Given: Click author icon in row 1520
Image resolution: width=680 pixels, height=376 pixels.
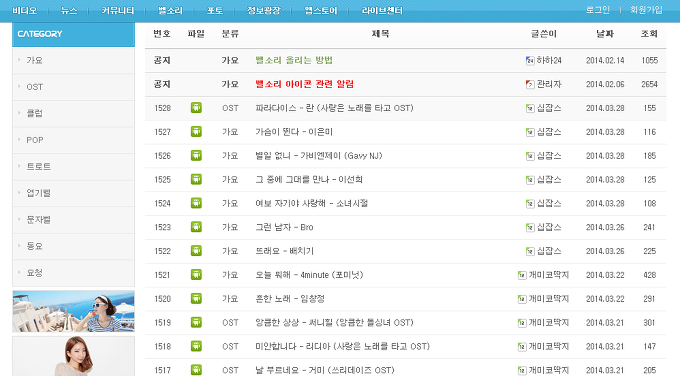Looking at the screenshot, I should [522, 299].
